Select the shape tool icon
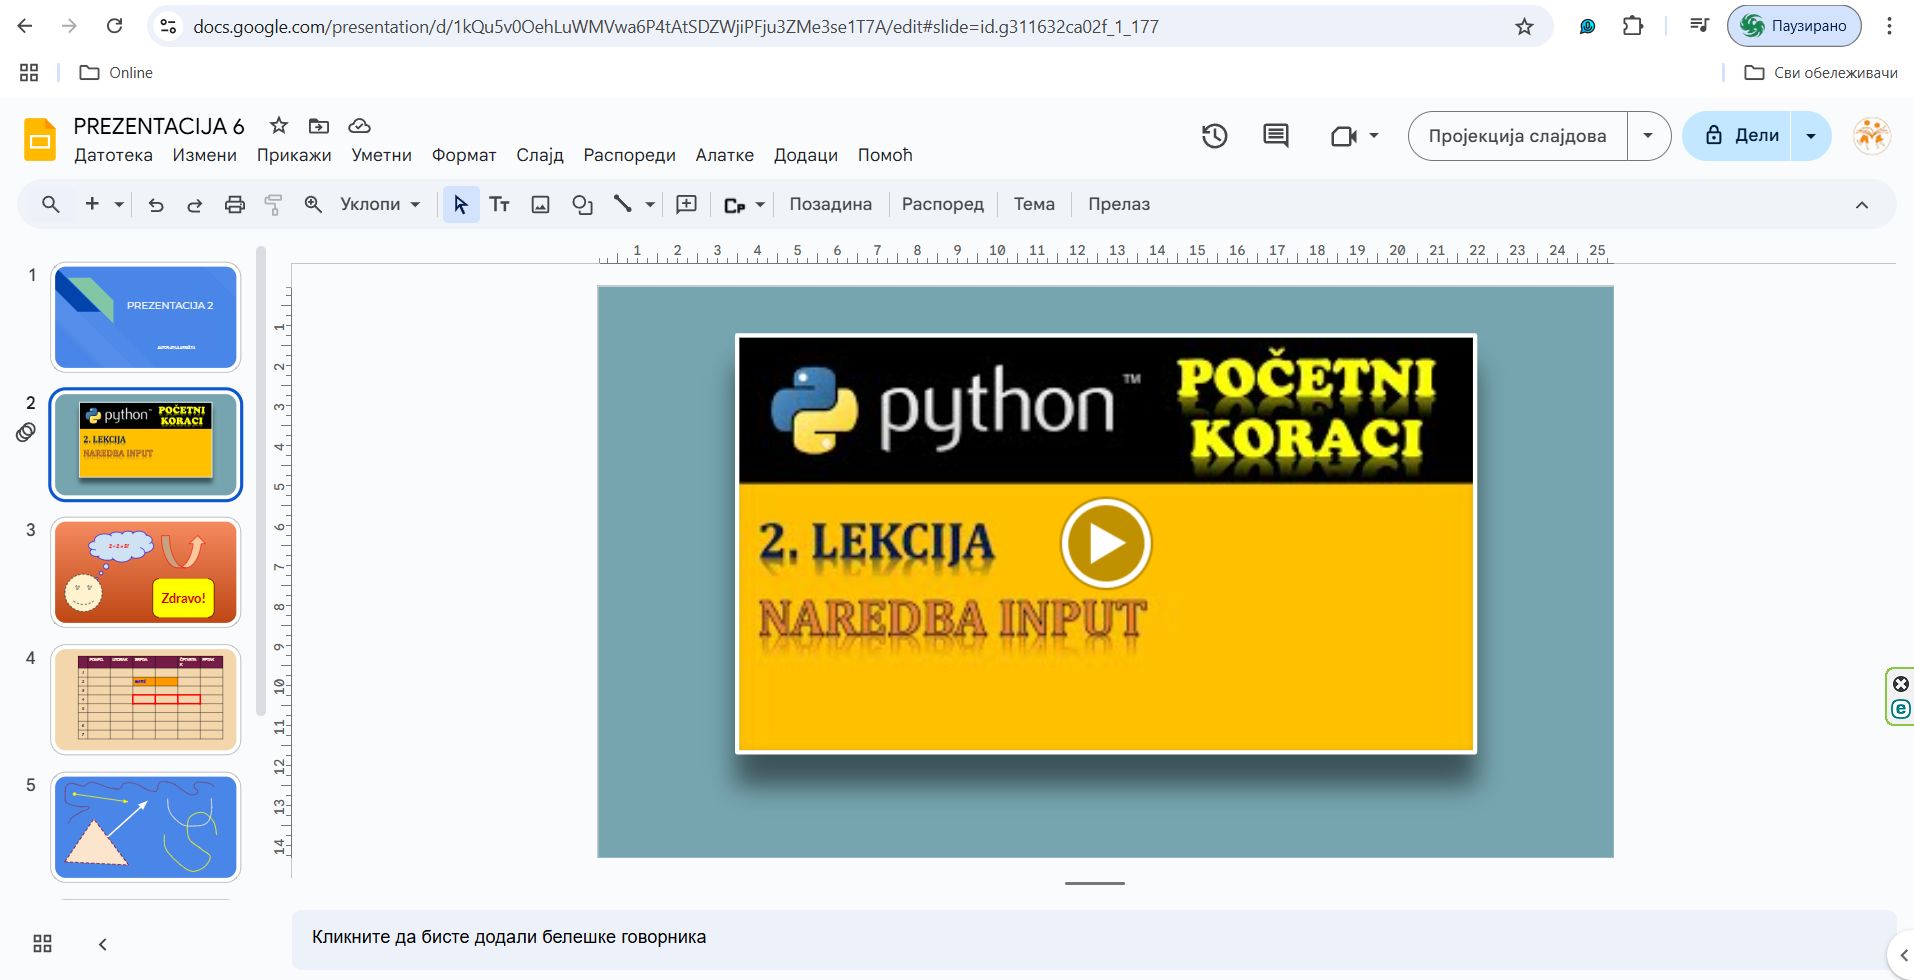 click(x=582, y=205)
